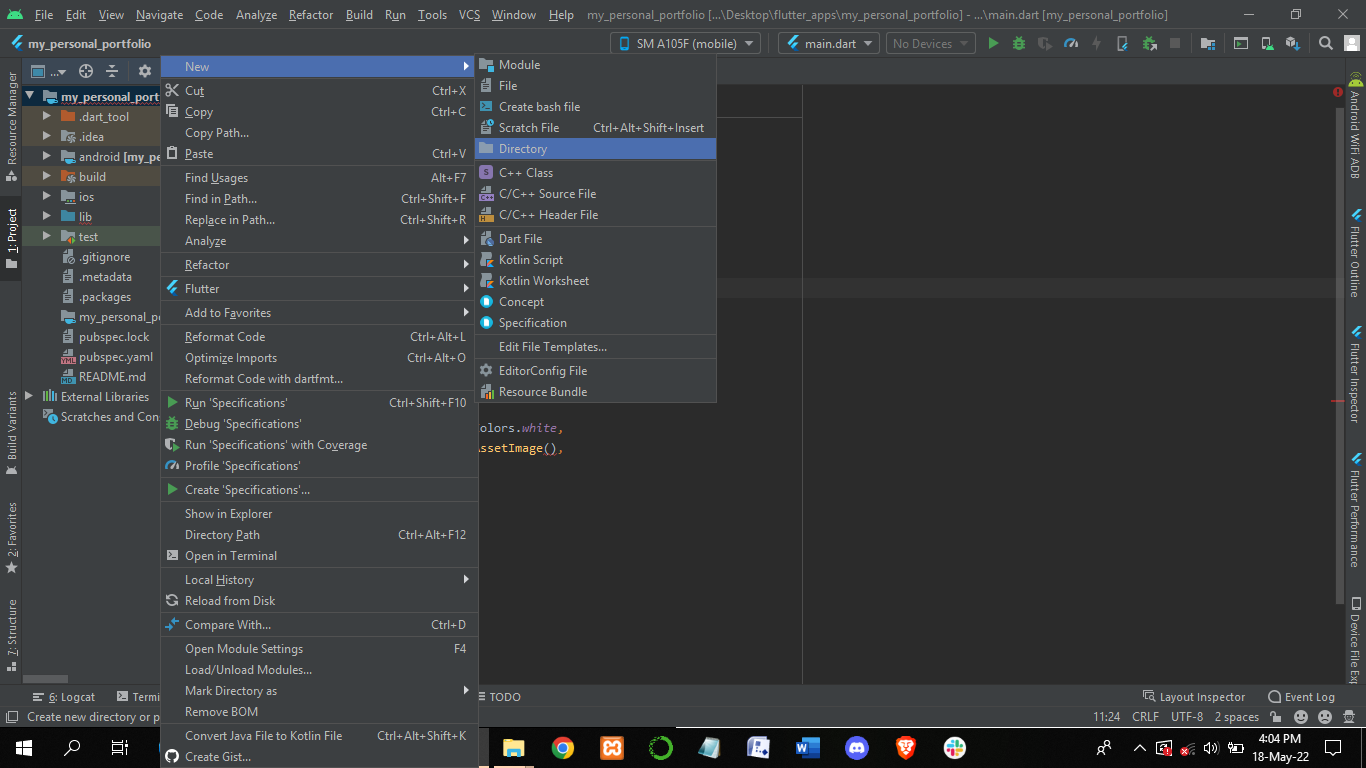Click Copy Path in context menu
Image resolution: width=1366 pixels, height=768 pixels.
click(x=318, y=133)
